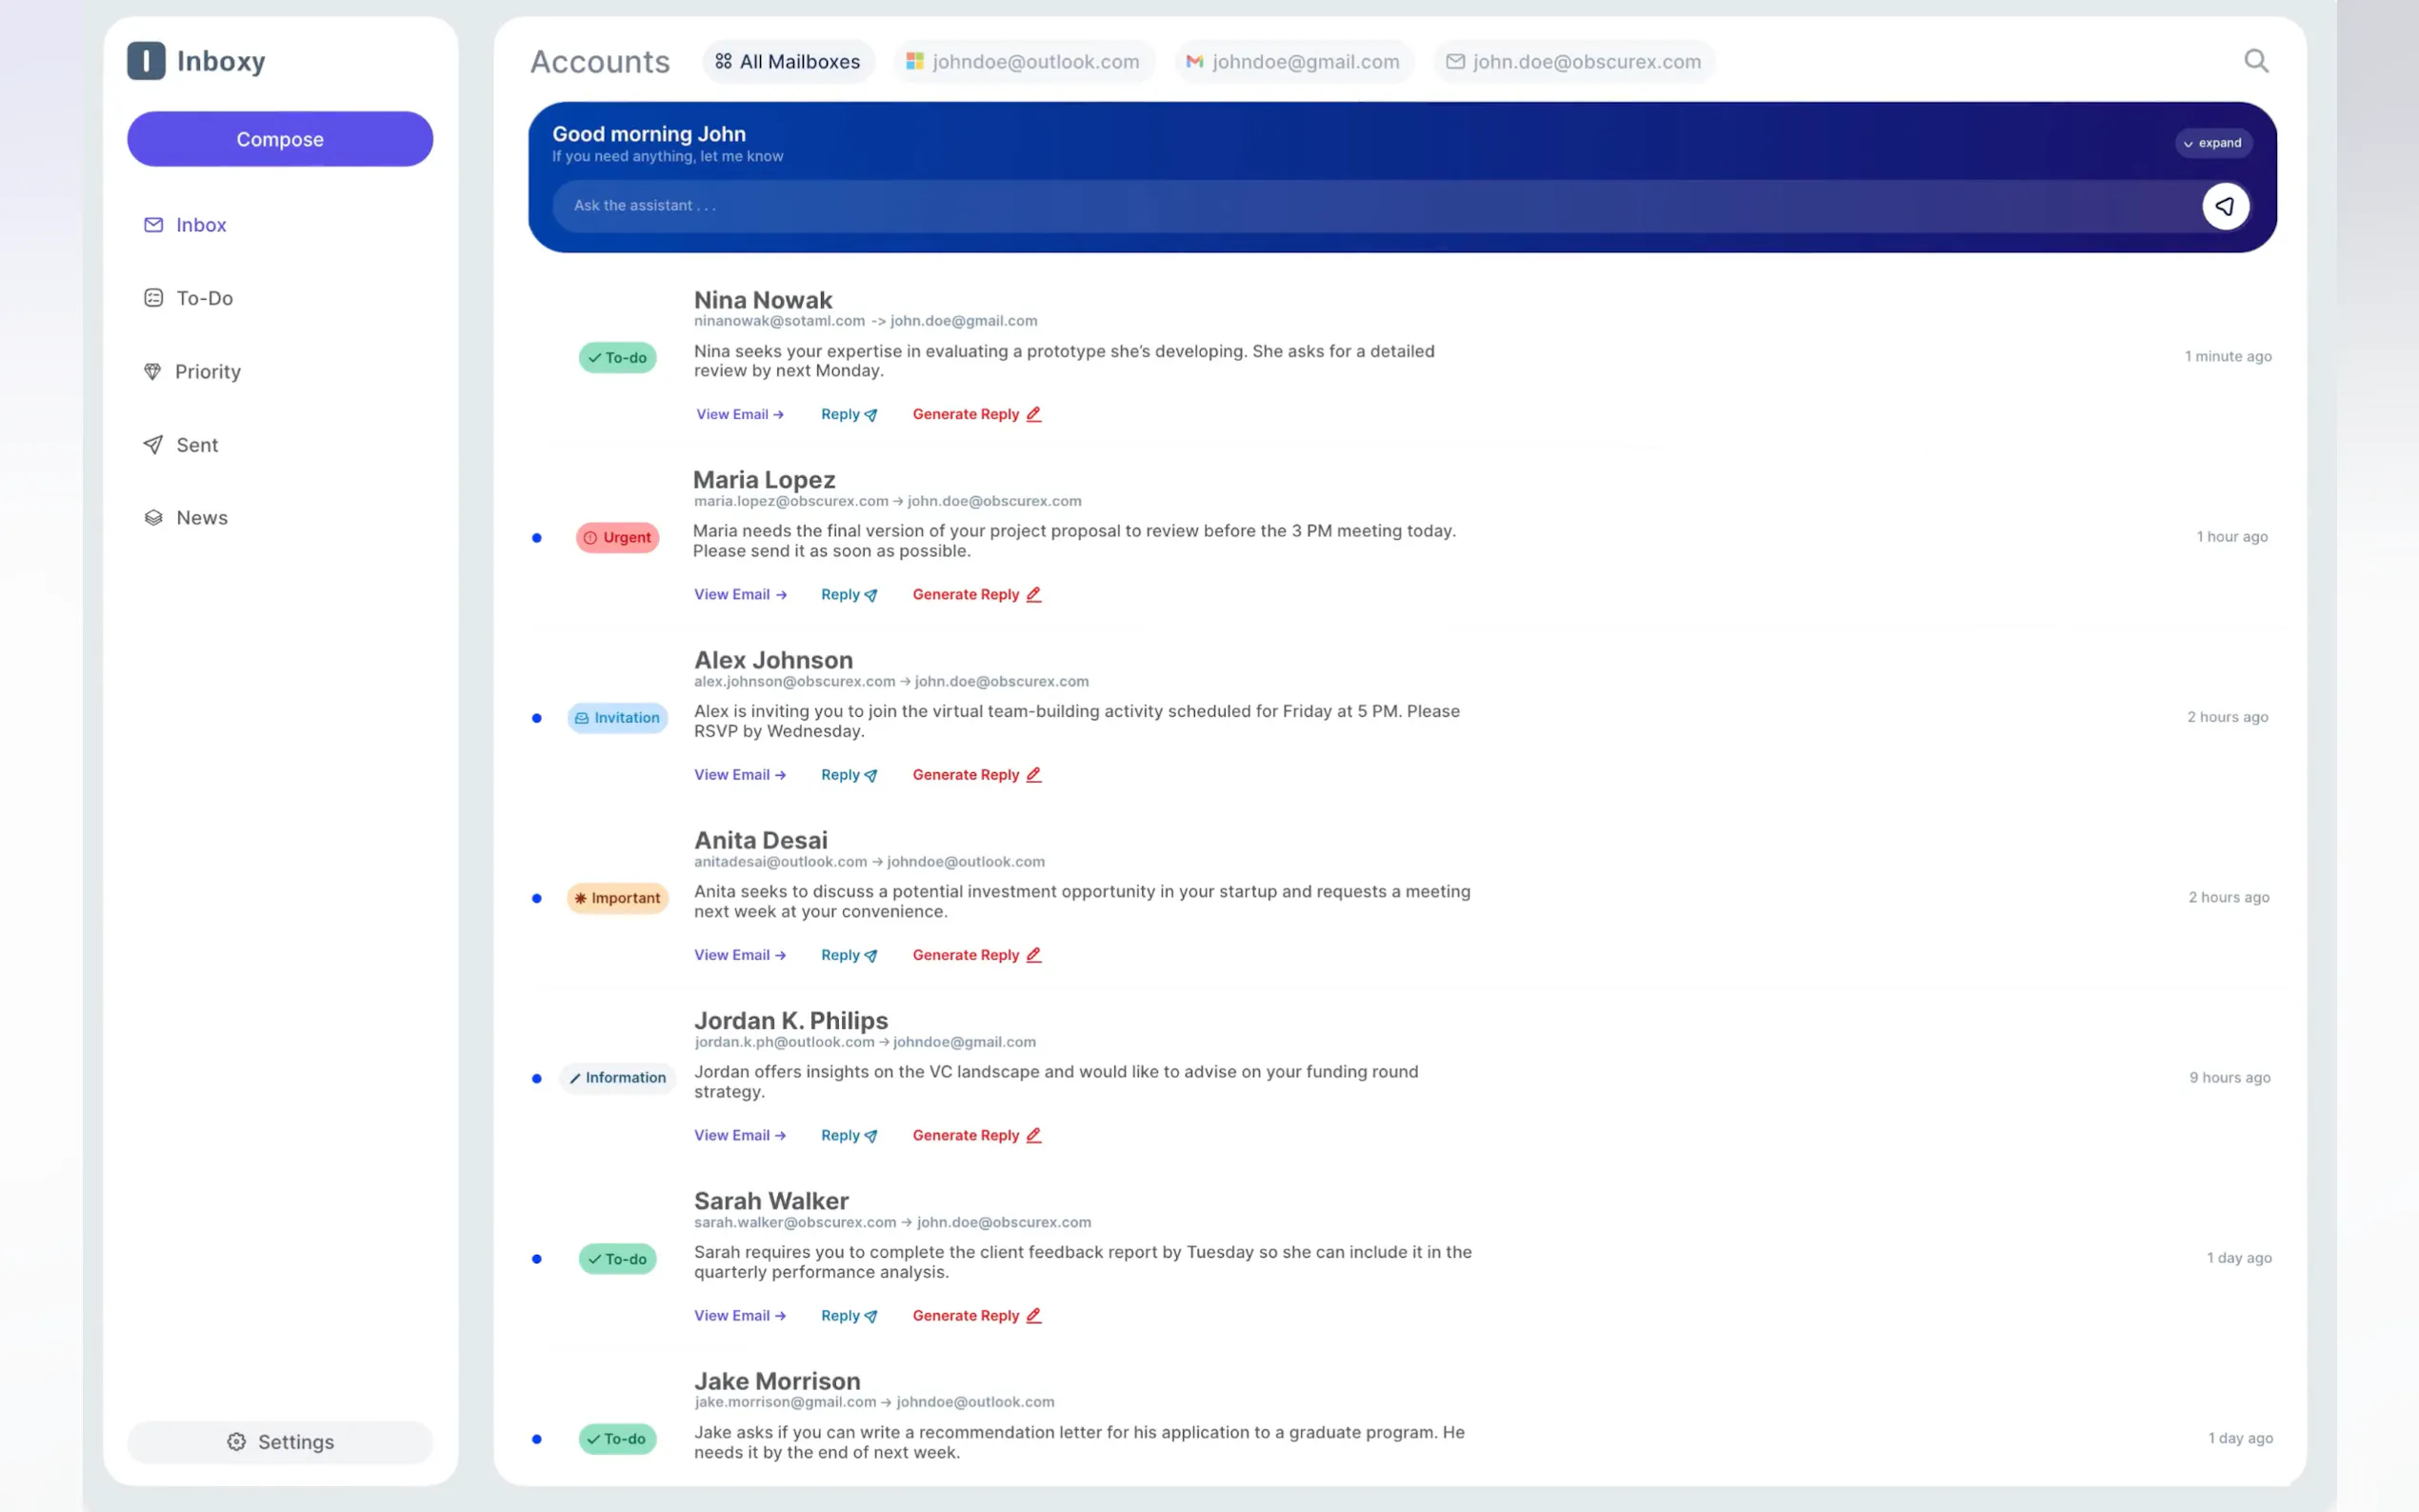
Task: Open Settings with the gear icon
Action: click(x=280, y=1441)
